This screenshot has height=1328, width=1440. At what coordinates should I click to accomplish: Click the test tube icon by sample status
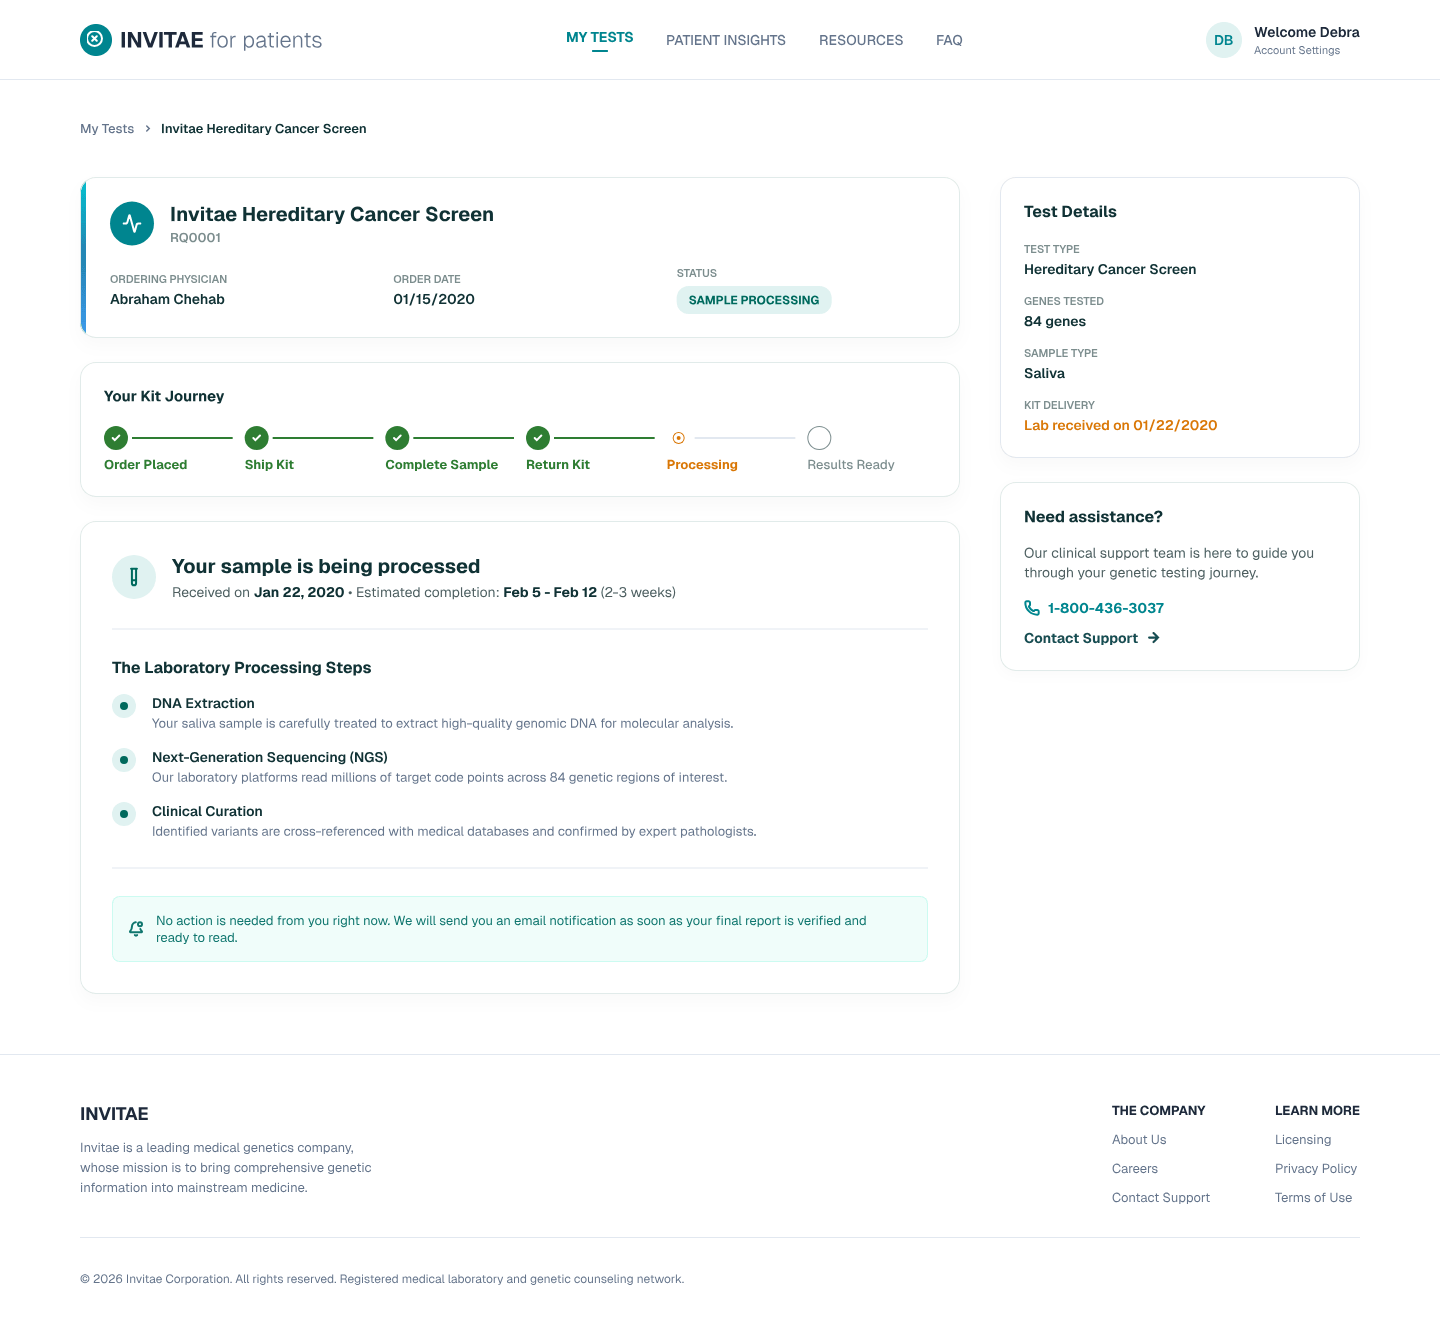134,577
